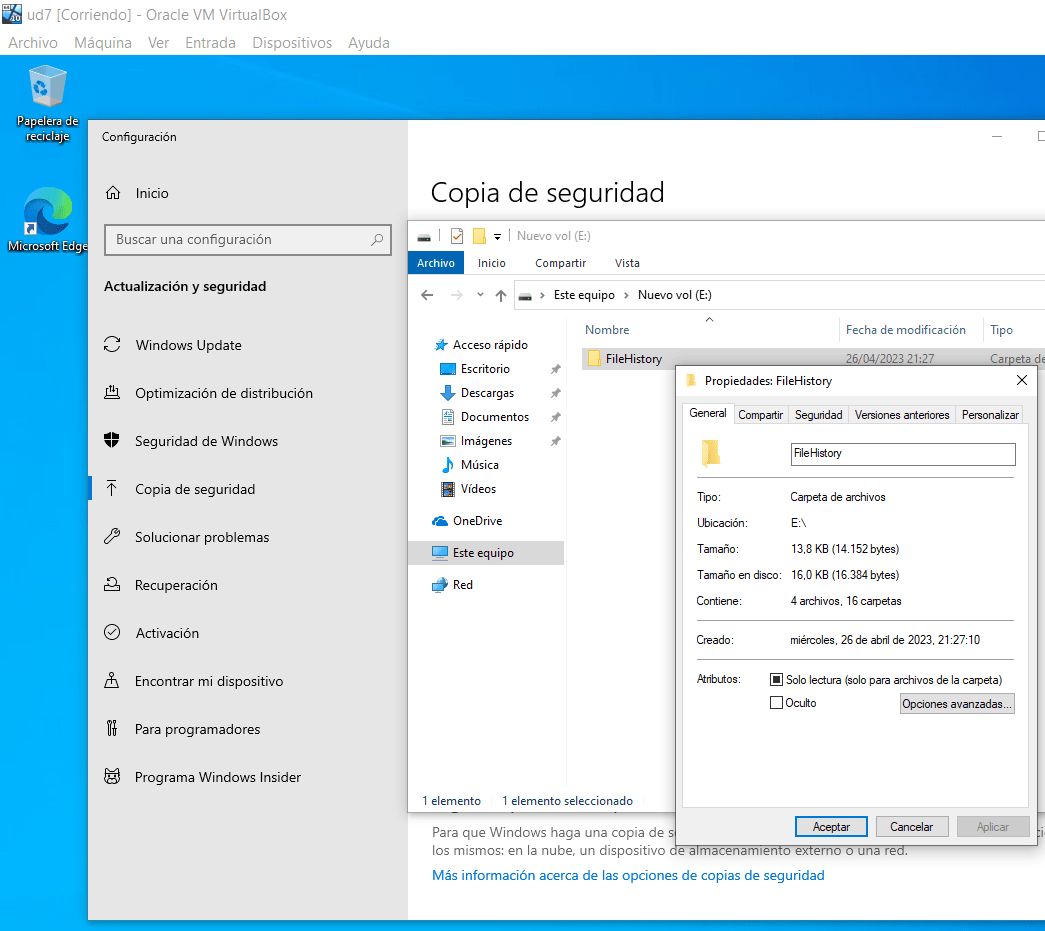Open the quick access toolbar customization dropdown

point(498,237)
